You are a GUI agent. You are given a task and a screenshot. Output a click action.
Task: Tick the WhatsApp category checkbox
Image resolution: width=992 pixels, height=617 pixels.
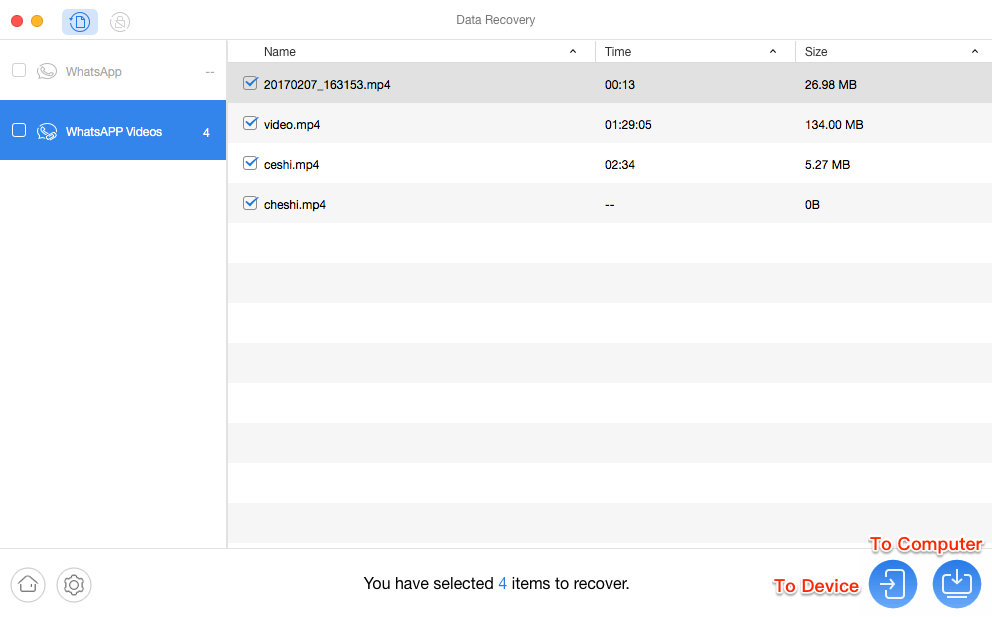coord(19,70)
